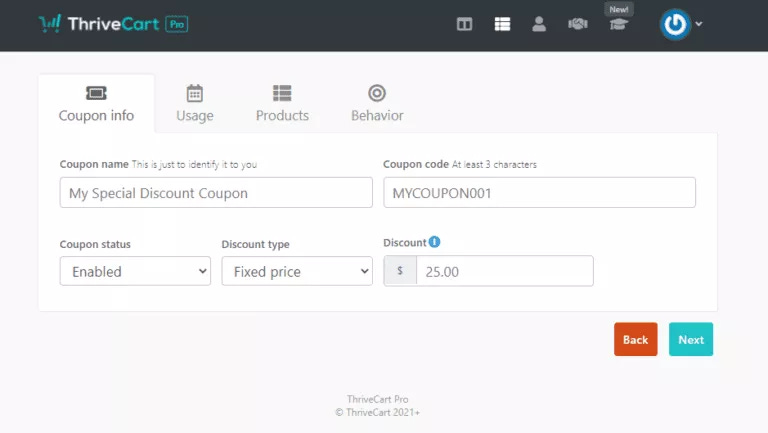Switch to the Behavior tab
Screen dimensions: 768x433
pyautogui.click(x=377, y=103)
